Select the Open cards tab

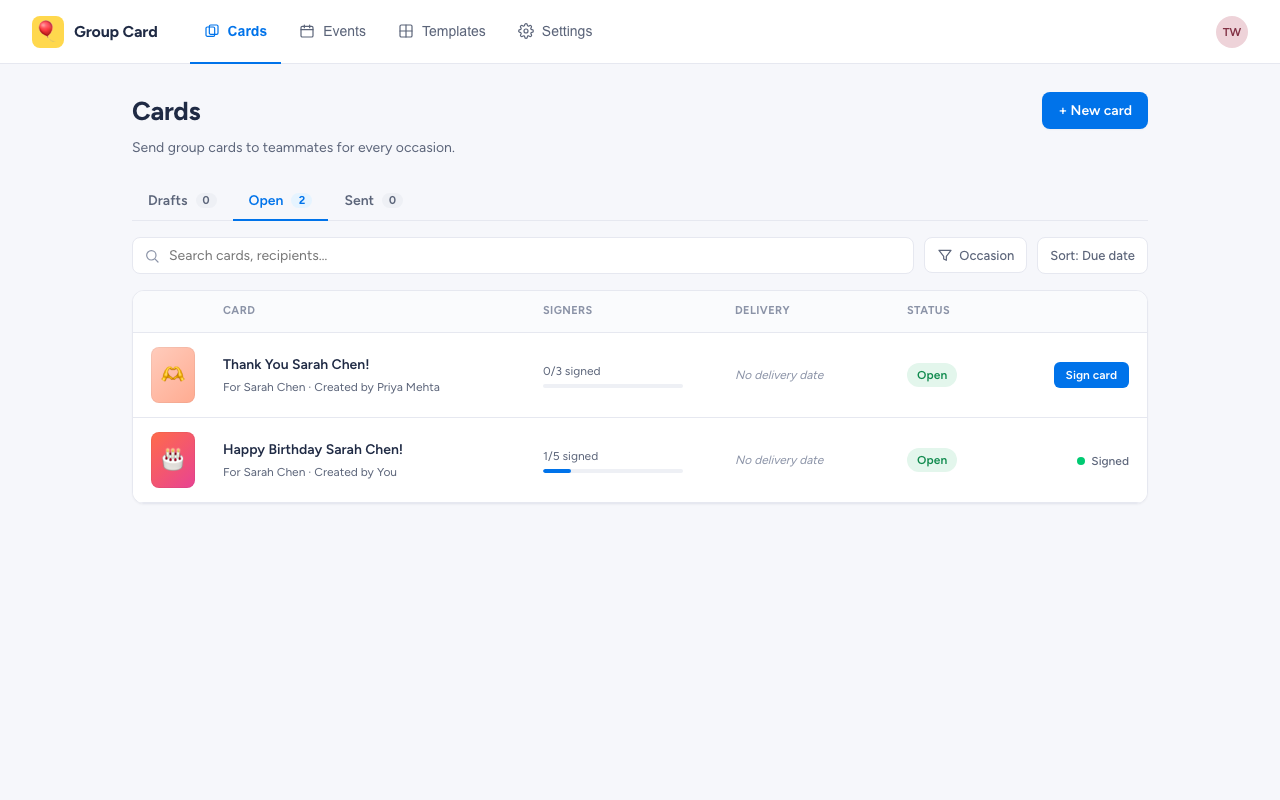tap(280, 200)
